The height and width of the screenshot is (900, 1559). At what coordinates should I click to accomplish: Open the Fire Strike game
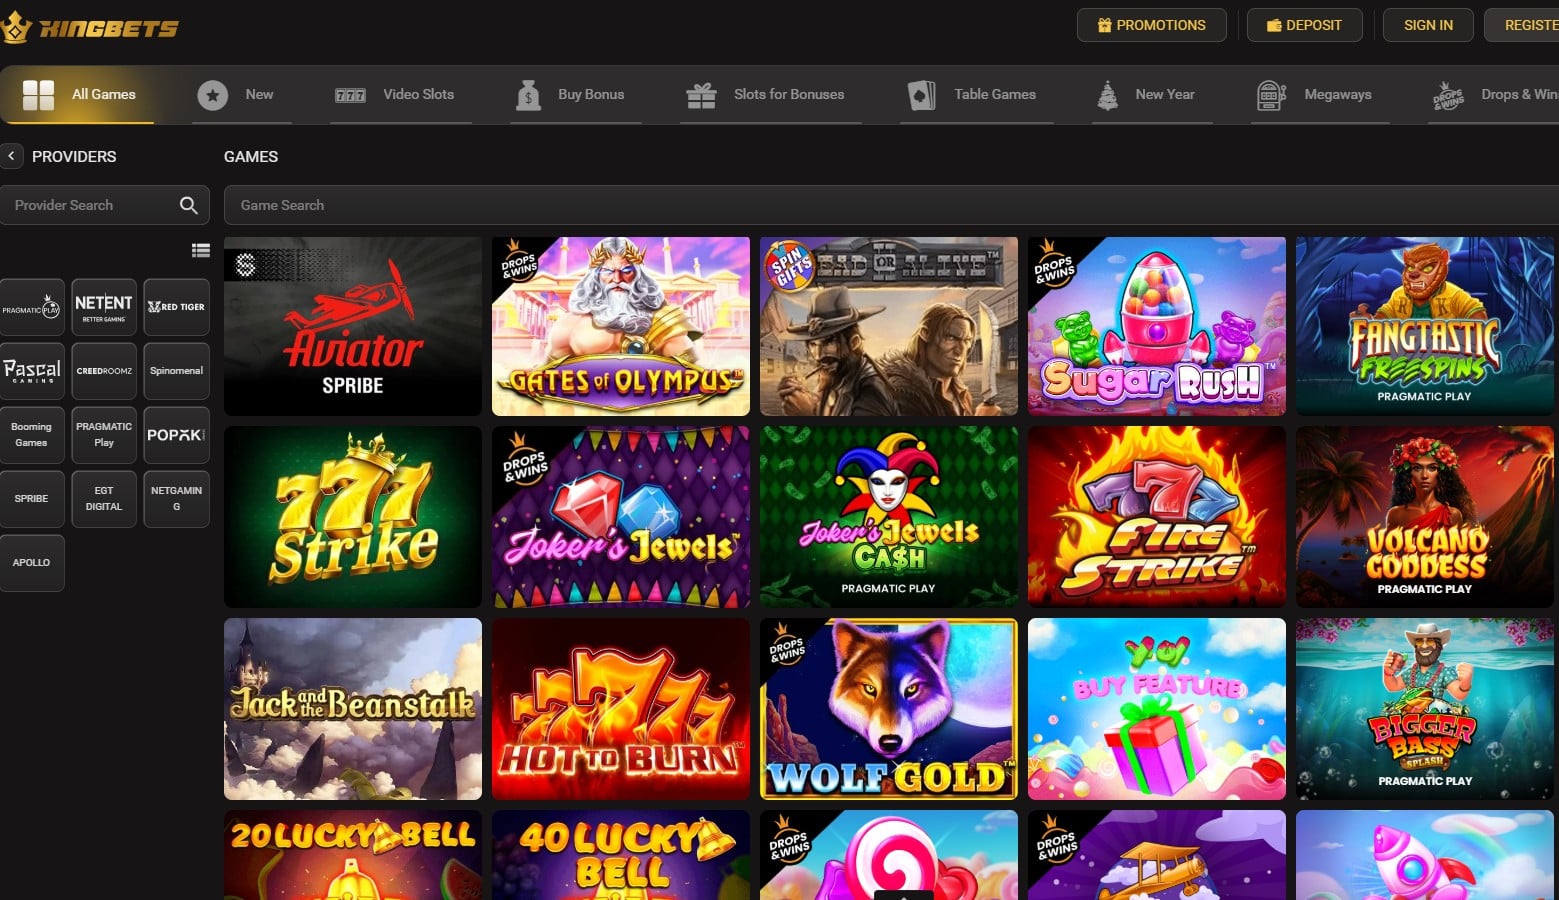tap(1157, 517)
